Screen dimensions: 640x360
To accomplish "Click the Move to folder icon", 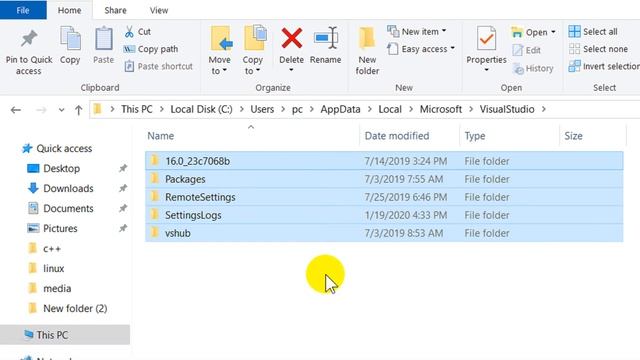I will 221,38.
